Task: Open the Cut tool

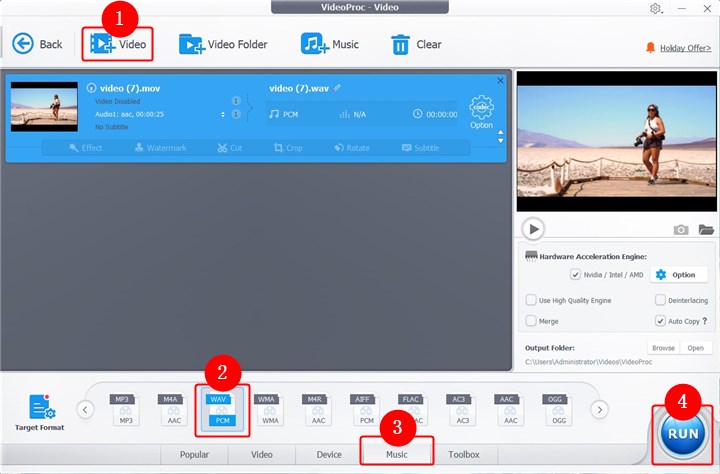Action: coord(230,148)
